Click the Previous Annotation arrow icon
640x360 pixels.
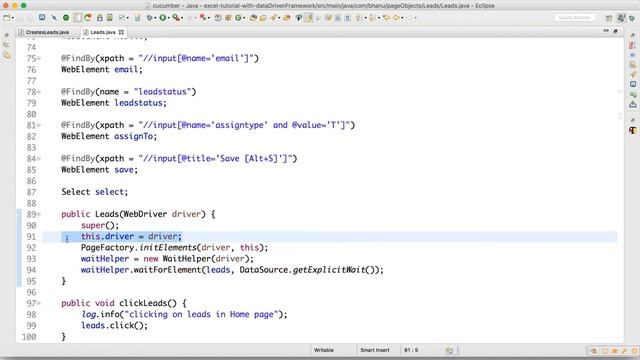point(371,18)
